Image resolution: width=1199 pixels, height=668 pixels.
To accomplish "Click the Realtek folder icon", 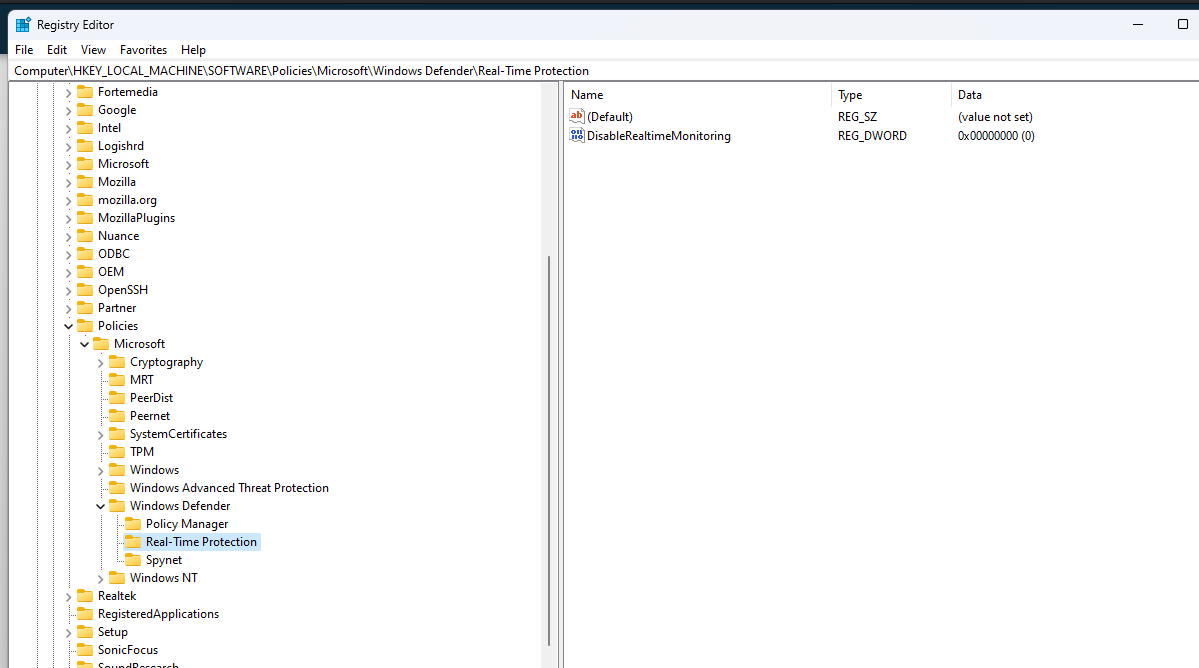I will (x=85, y=595).
